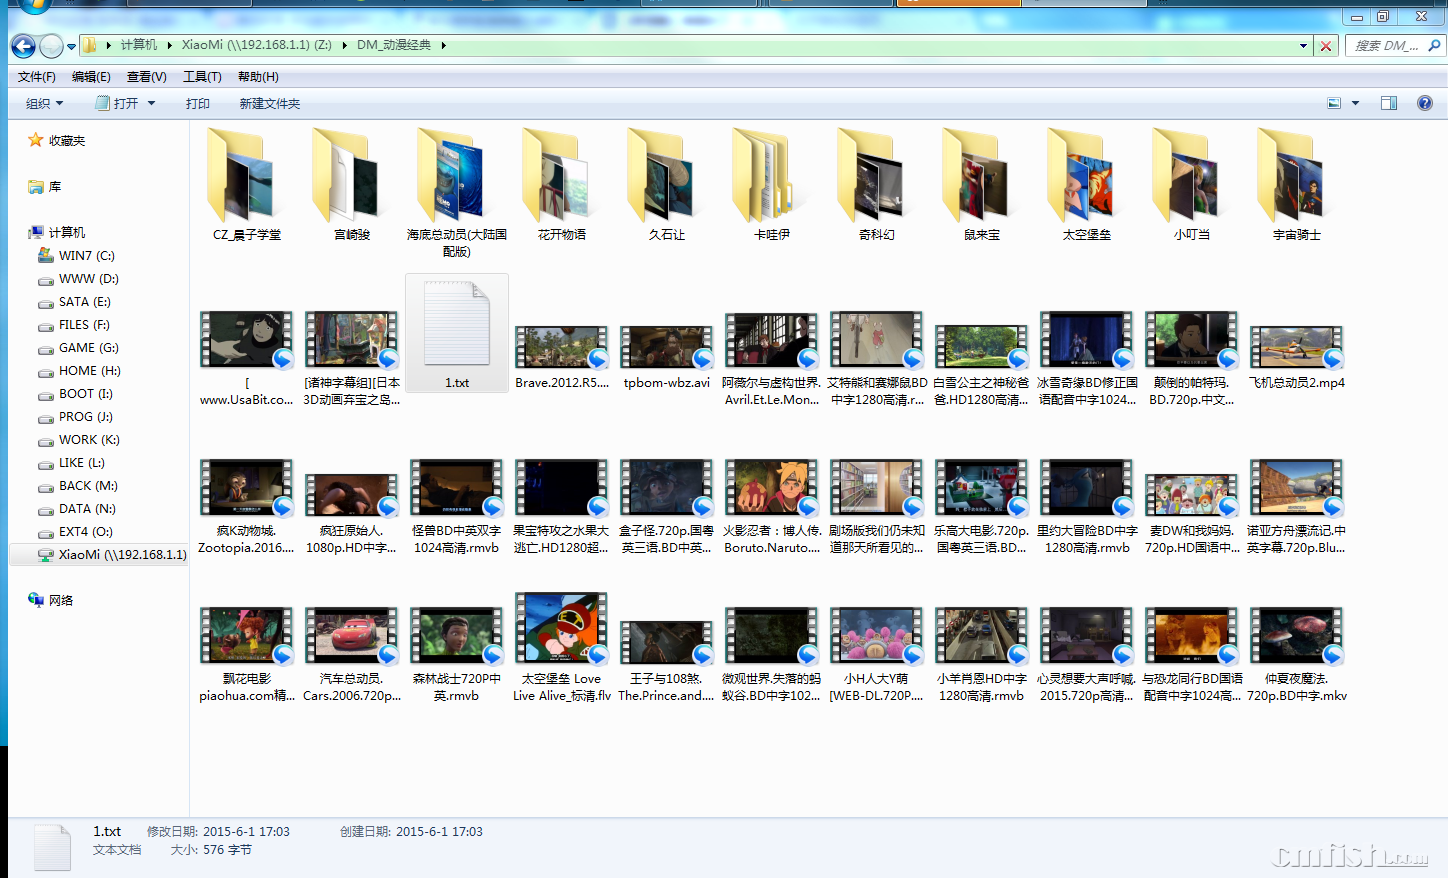
Task: Select the WORK (K:) drive in sidebar
Action: click(88, 440)
